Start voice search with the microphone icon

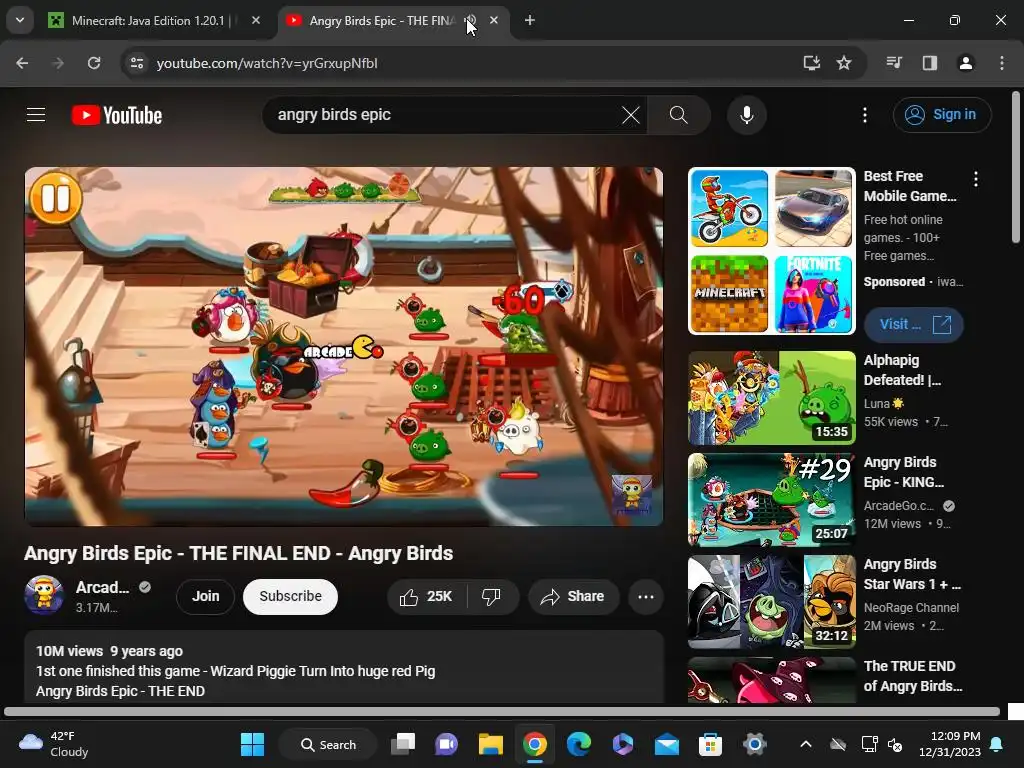point(746,116)
